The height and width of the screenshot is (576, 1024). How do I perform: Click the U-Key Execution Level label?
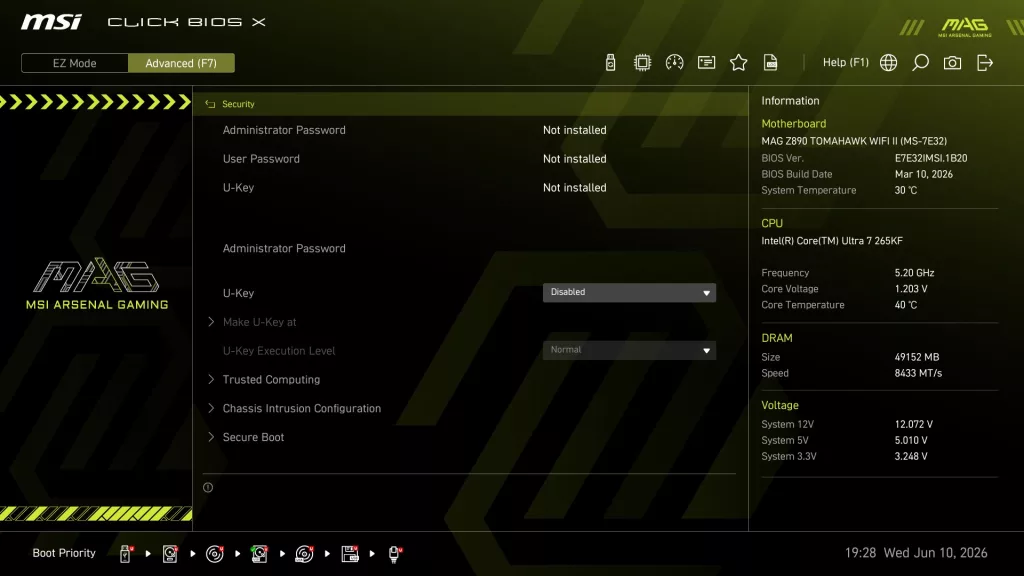tap(279, 351)
